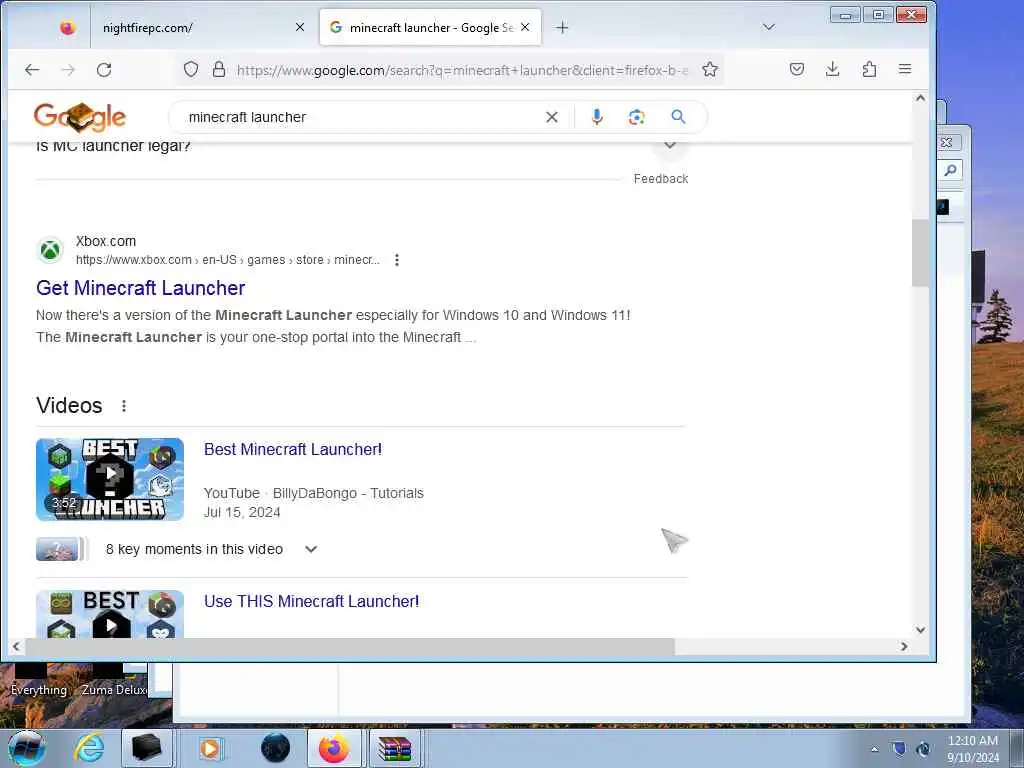Click the vertical scrollbar thumb
This screenshot has height=768, width=1024.
(x=920, y=253)
